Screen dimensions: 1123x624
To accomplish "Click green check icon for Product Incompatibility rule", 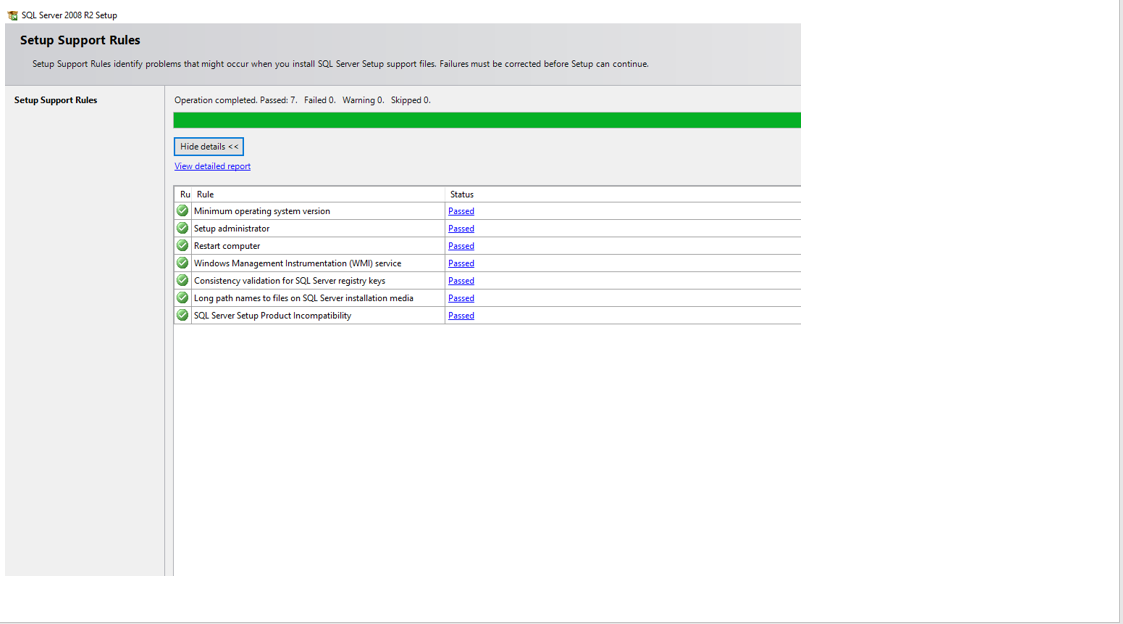I will [183, 315].
